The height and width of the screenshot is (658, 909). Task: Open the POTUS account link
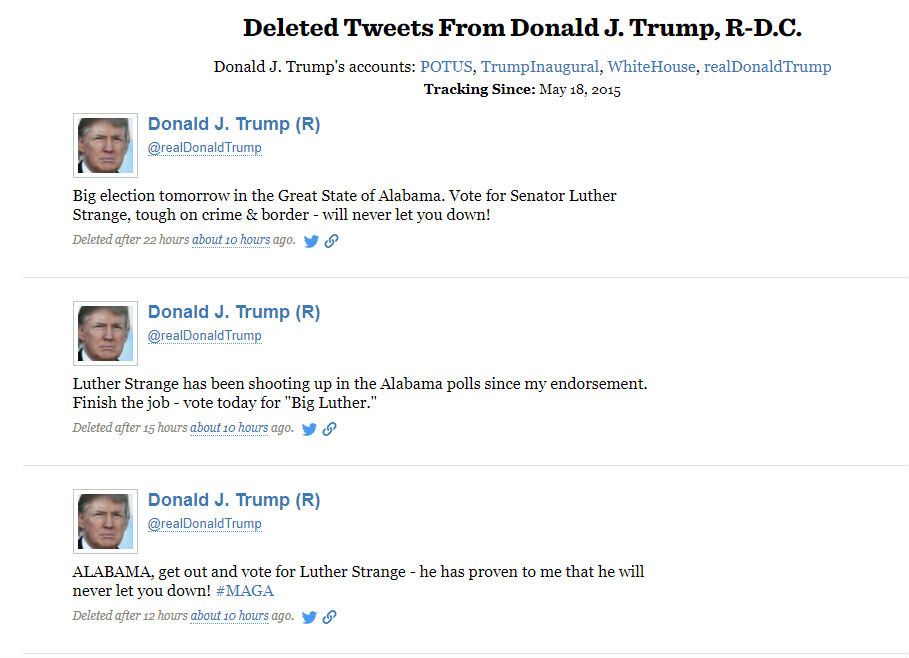coord(447,66)
